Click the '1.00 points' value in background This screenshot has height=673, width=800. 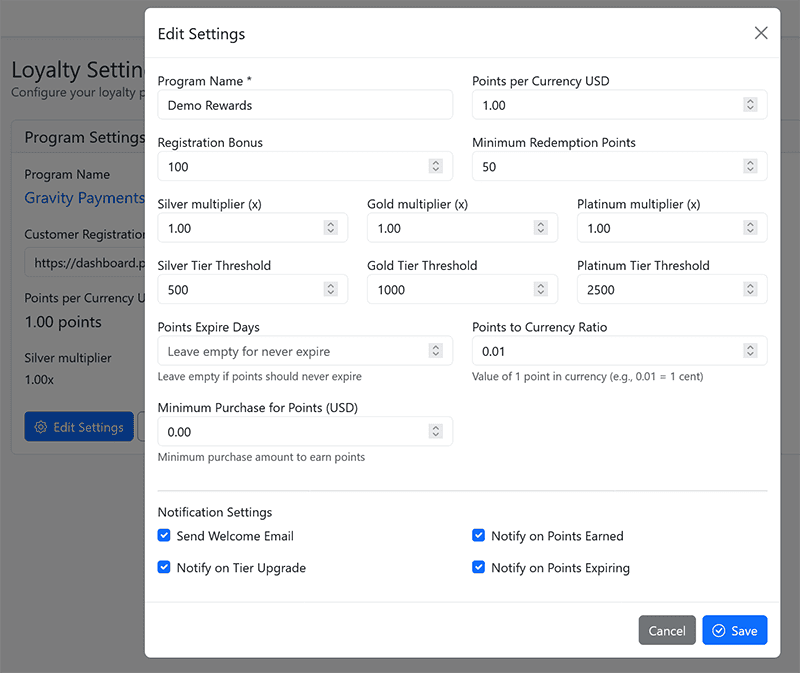coord(63,322)
